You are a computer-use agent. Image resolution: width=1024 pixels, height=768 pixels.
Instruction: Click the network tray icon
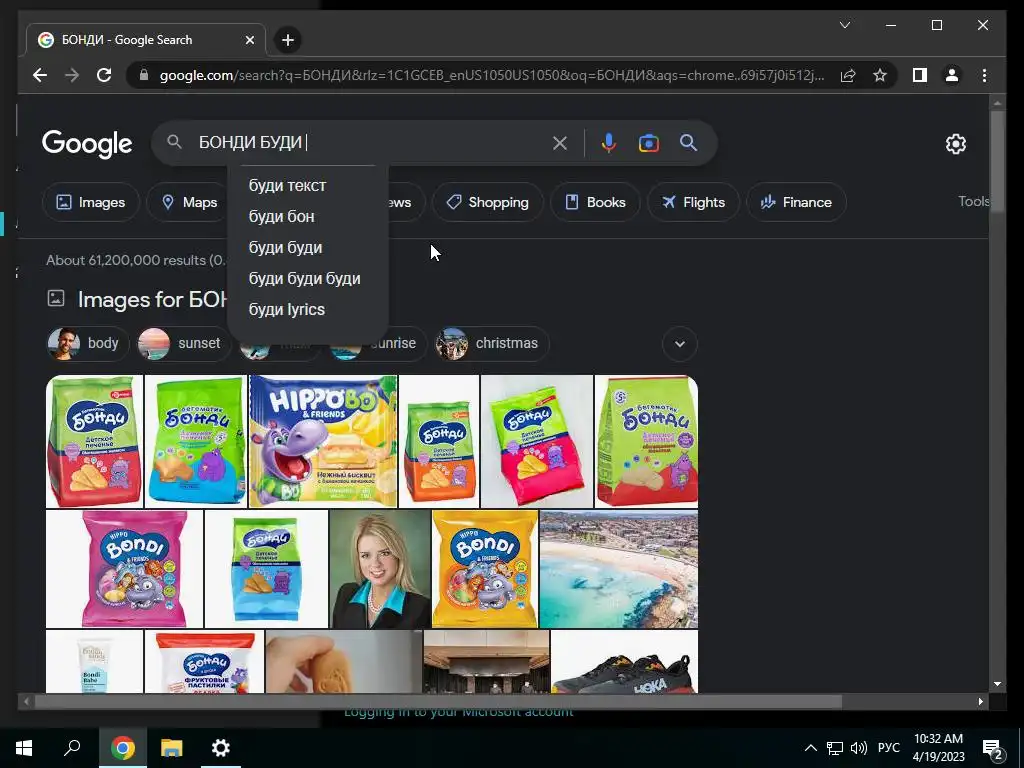click(835, 748)
